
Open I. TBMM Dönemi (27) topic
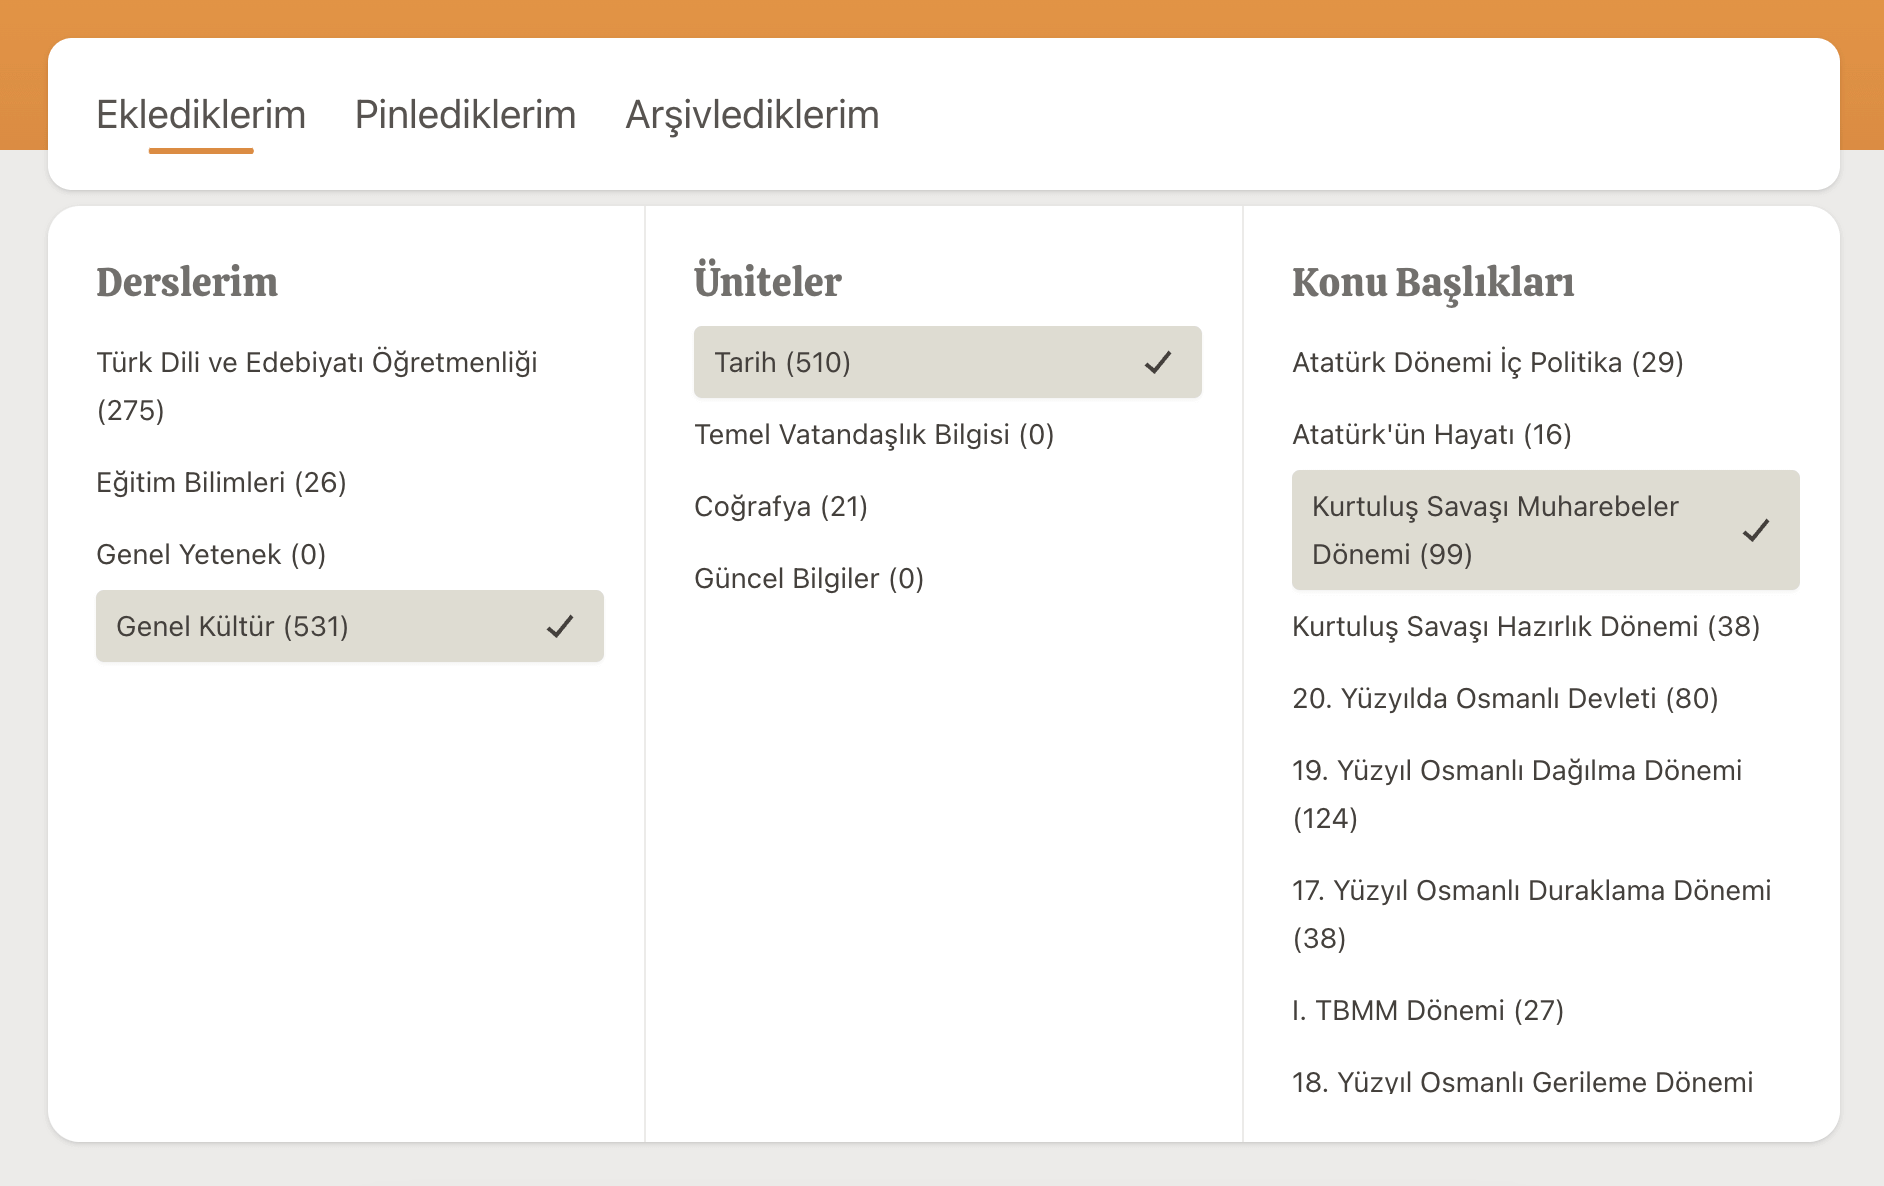coord(1427,1010)
